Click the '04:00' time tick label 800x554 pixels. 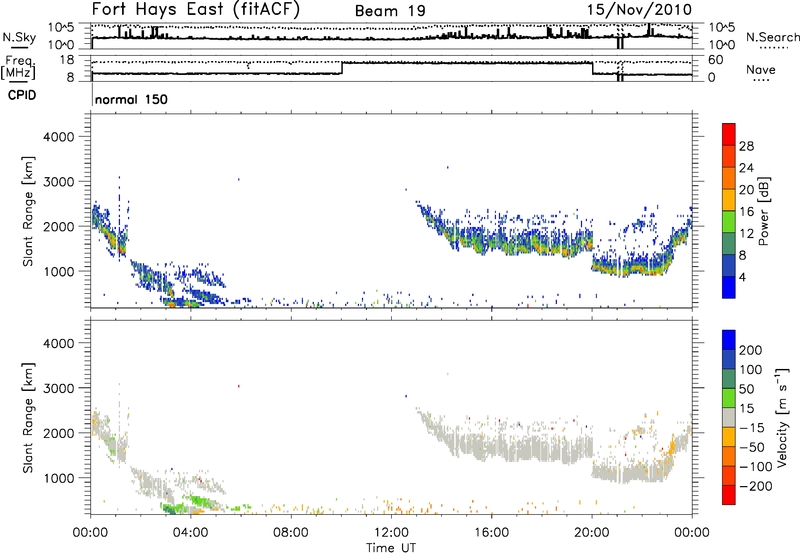[x=190, y=533]
